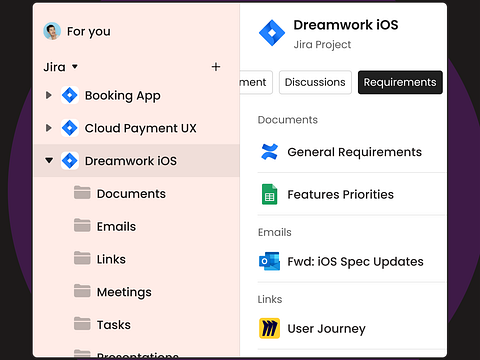Click the Outlook icon for iOS Spec Updates
480x360 pixels.
269,261
